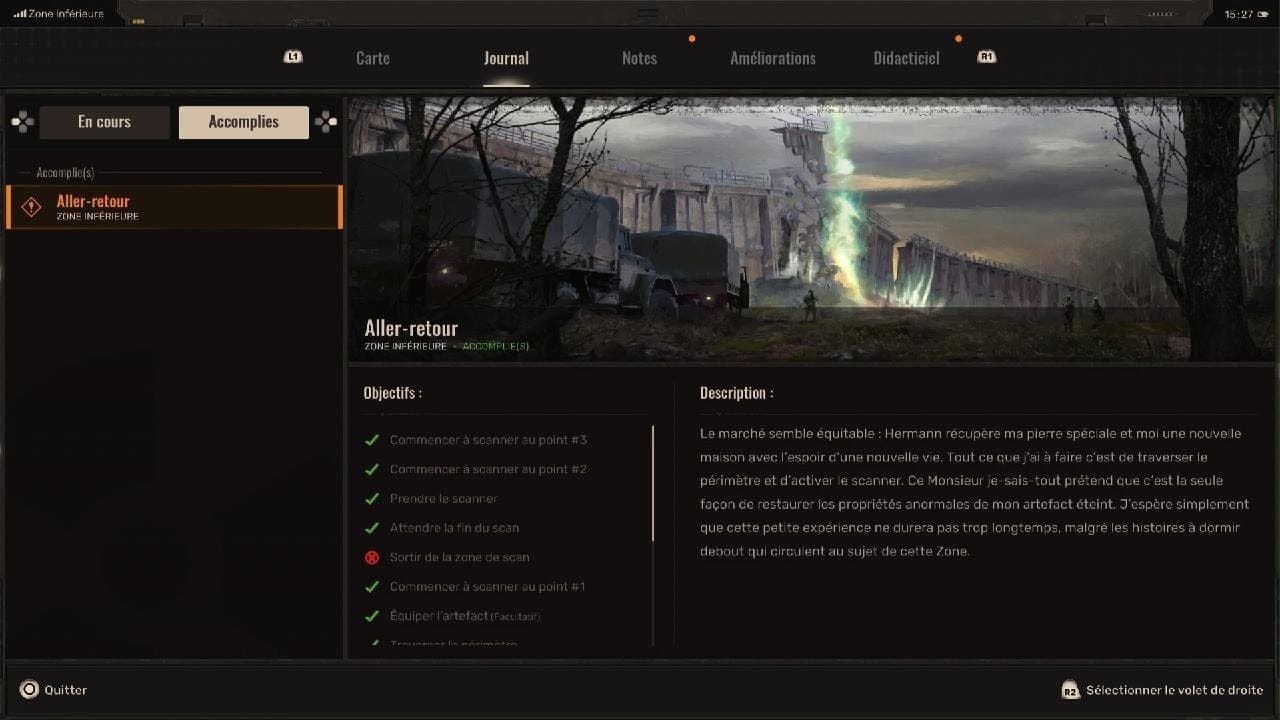Click the circle Quitter button icon
Viewport: 1280px width, 720px height.
coord(29,689)
